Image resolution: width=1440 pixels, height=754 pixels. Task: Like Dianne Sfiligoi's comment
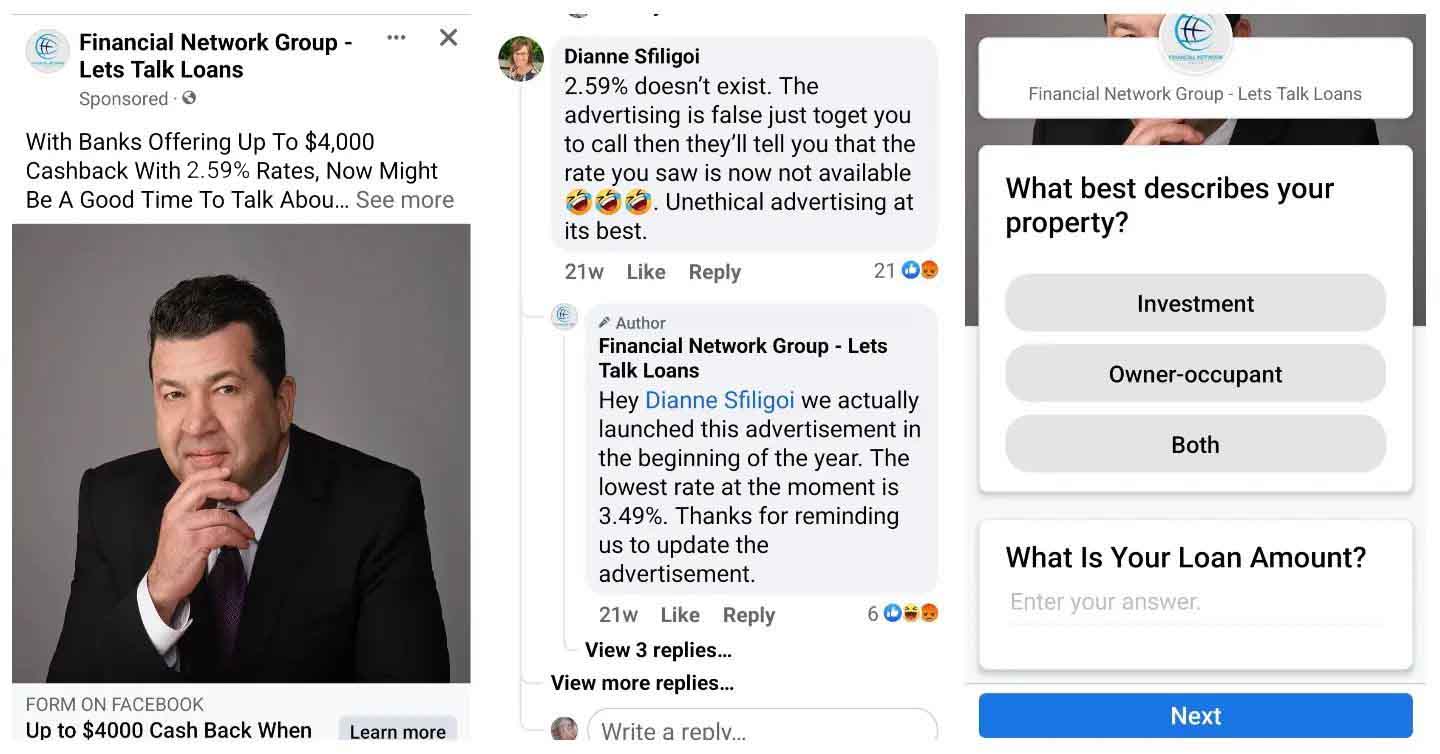[646, 272]
